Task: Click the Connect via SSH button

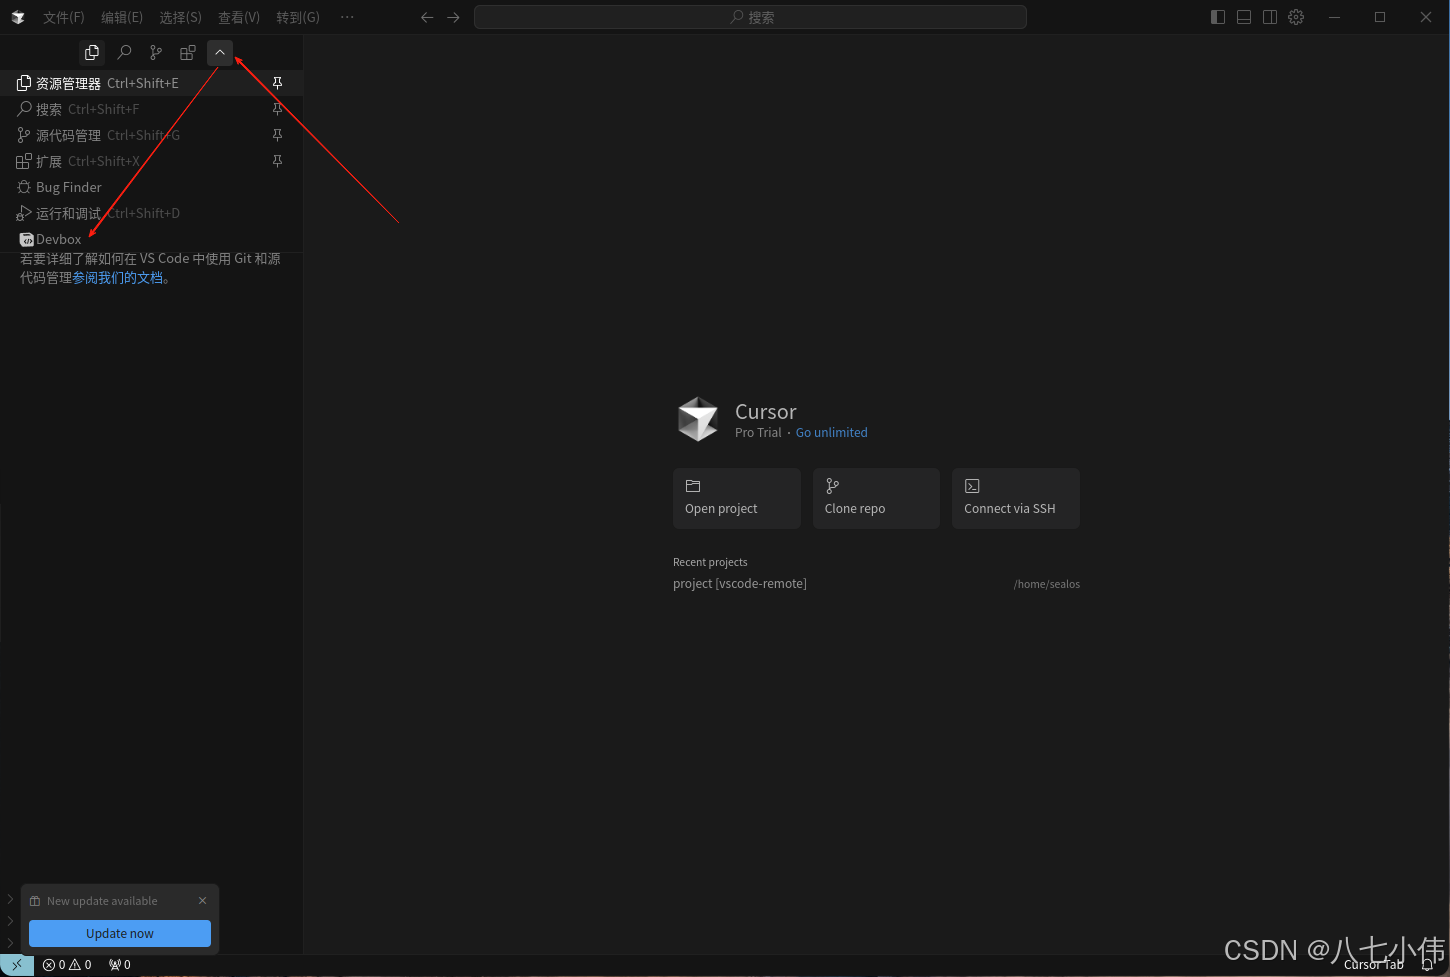Action: pos(1016,498)
